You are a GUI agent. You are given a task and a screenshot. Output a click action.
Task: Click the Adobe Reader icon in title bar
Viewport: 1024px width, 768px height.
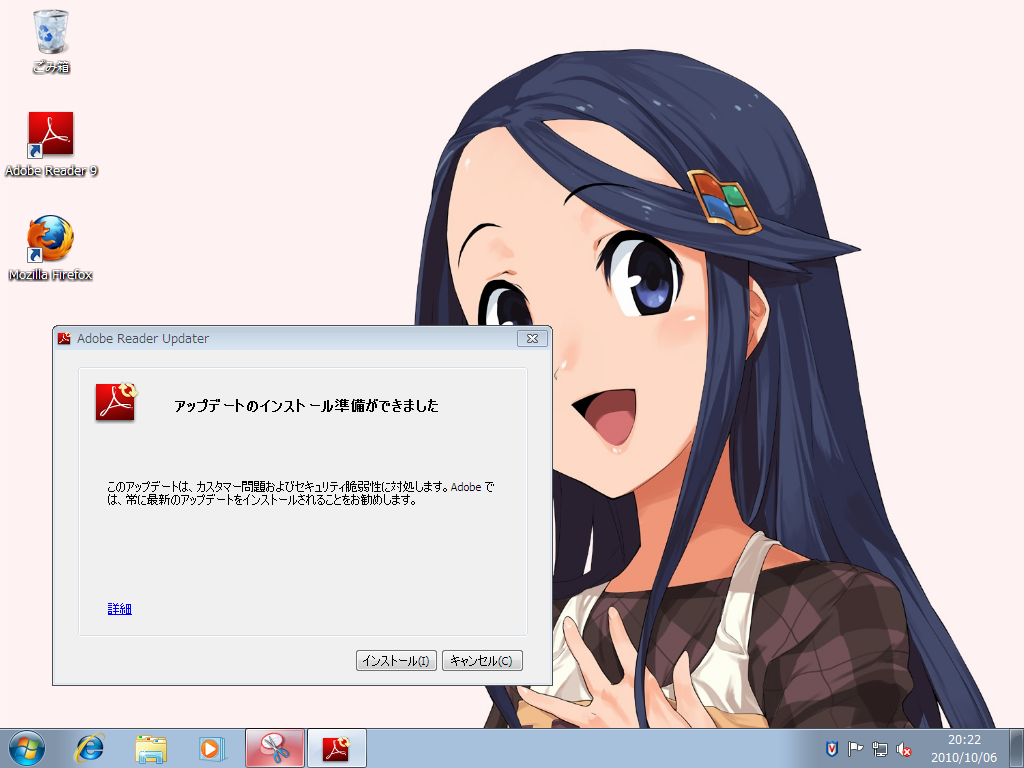pyautogui.click(x=64, y=338)
